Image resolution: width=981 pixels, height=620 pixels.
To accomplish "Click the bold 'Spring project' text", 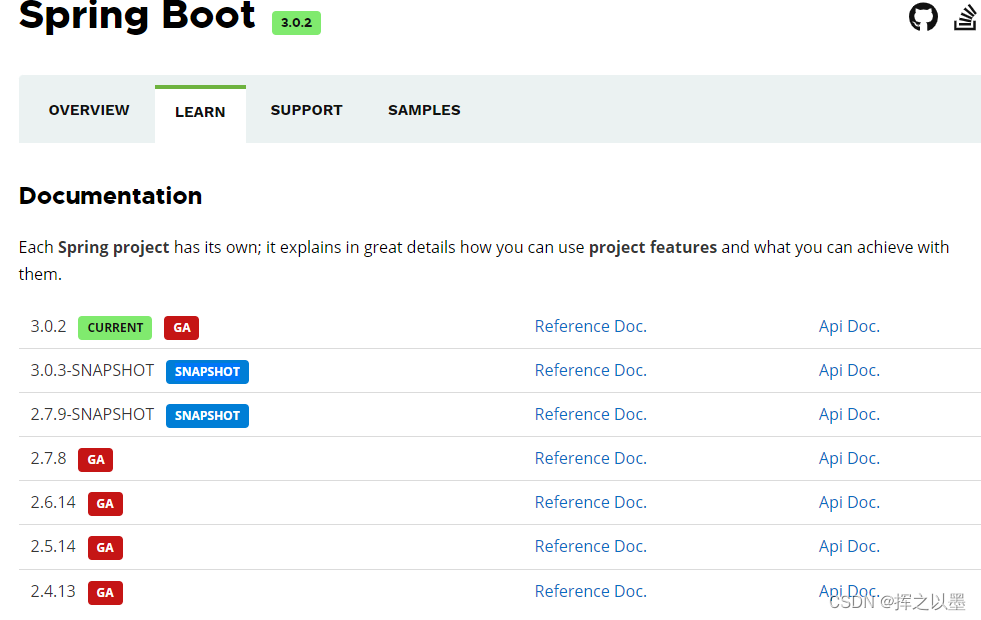I will 113,248.
